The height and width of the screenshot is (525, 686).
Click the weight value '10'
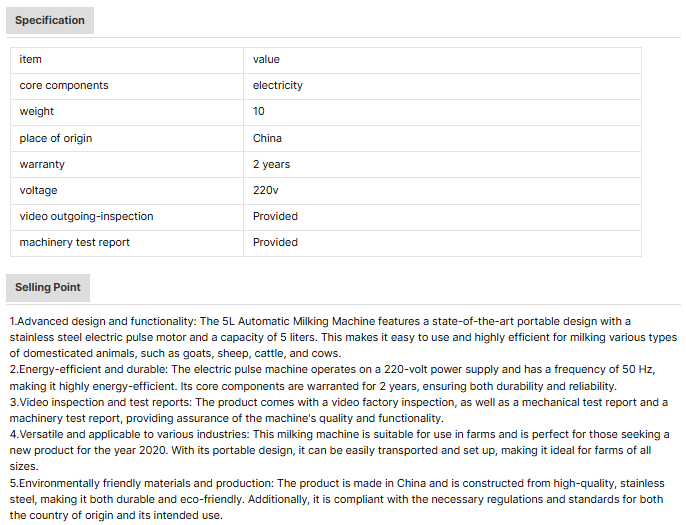pyautogui.click(x=259, y=112)
